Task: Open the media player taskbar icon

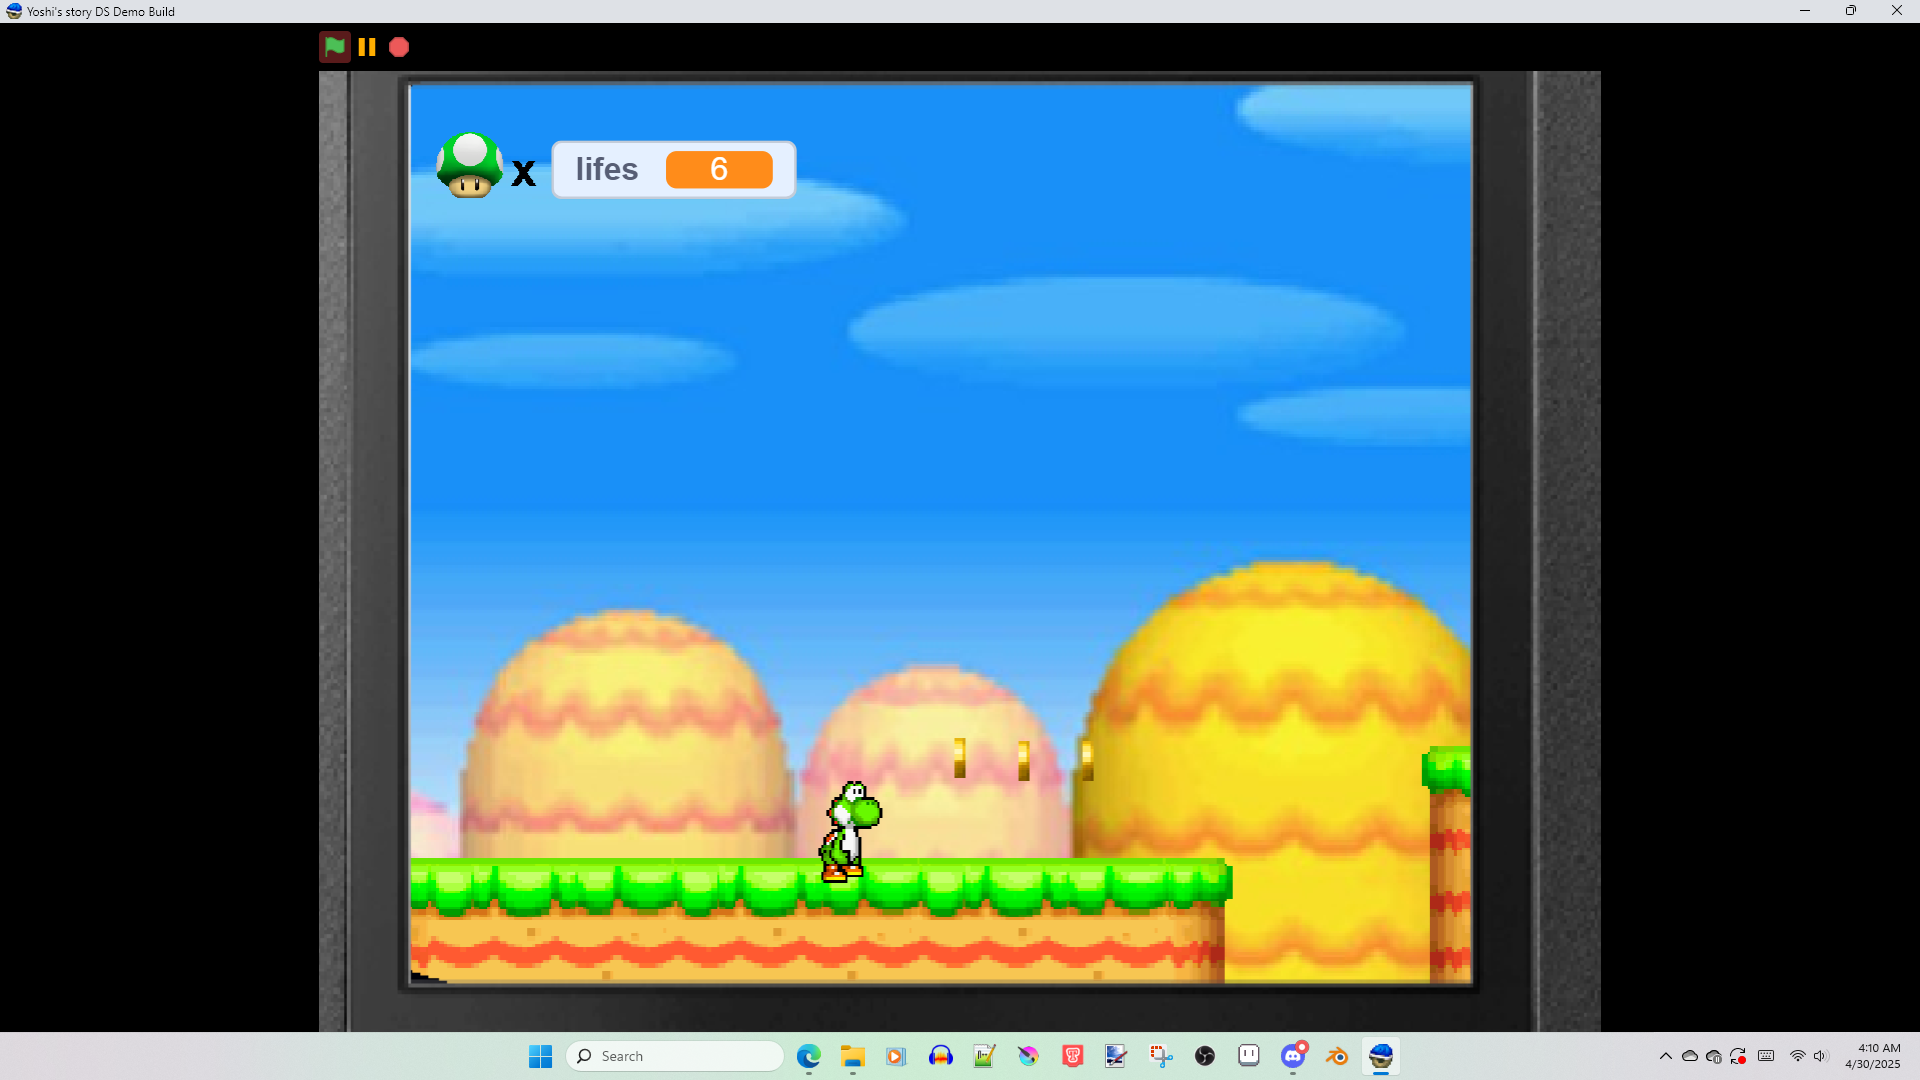Action: click(896, 1056)
